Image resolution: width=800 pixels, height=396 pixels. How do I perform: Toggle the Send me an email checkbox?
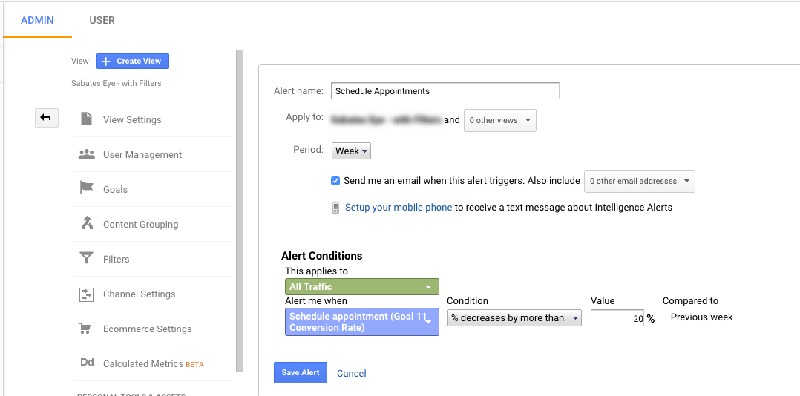335,181
